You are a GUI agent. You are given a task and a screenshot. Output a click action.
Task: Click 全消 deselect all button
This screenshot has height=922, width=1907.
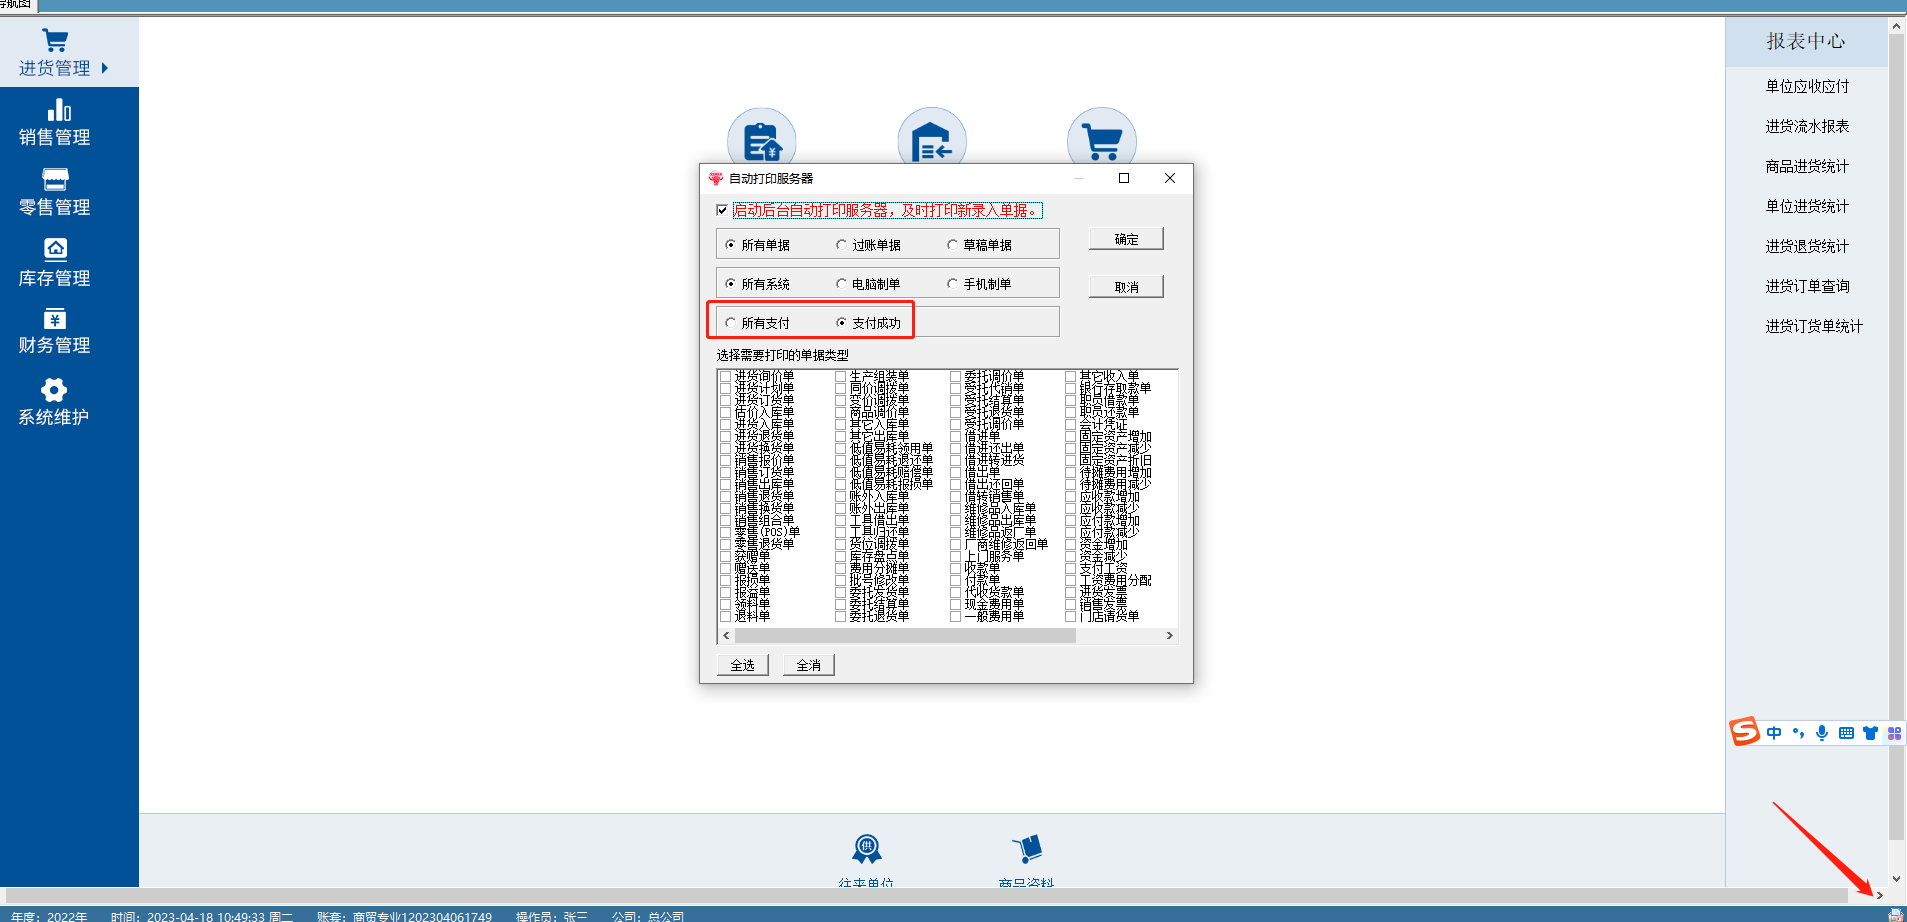808,665
